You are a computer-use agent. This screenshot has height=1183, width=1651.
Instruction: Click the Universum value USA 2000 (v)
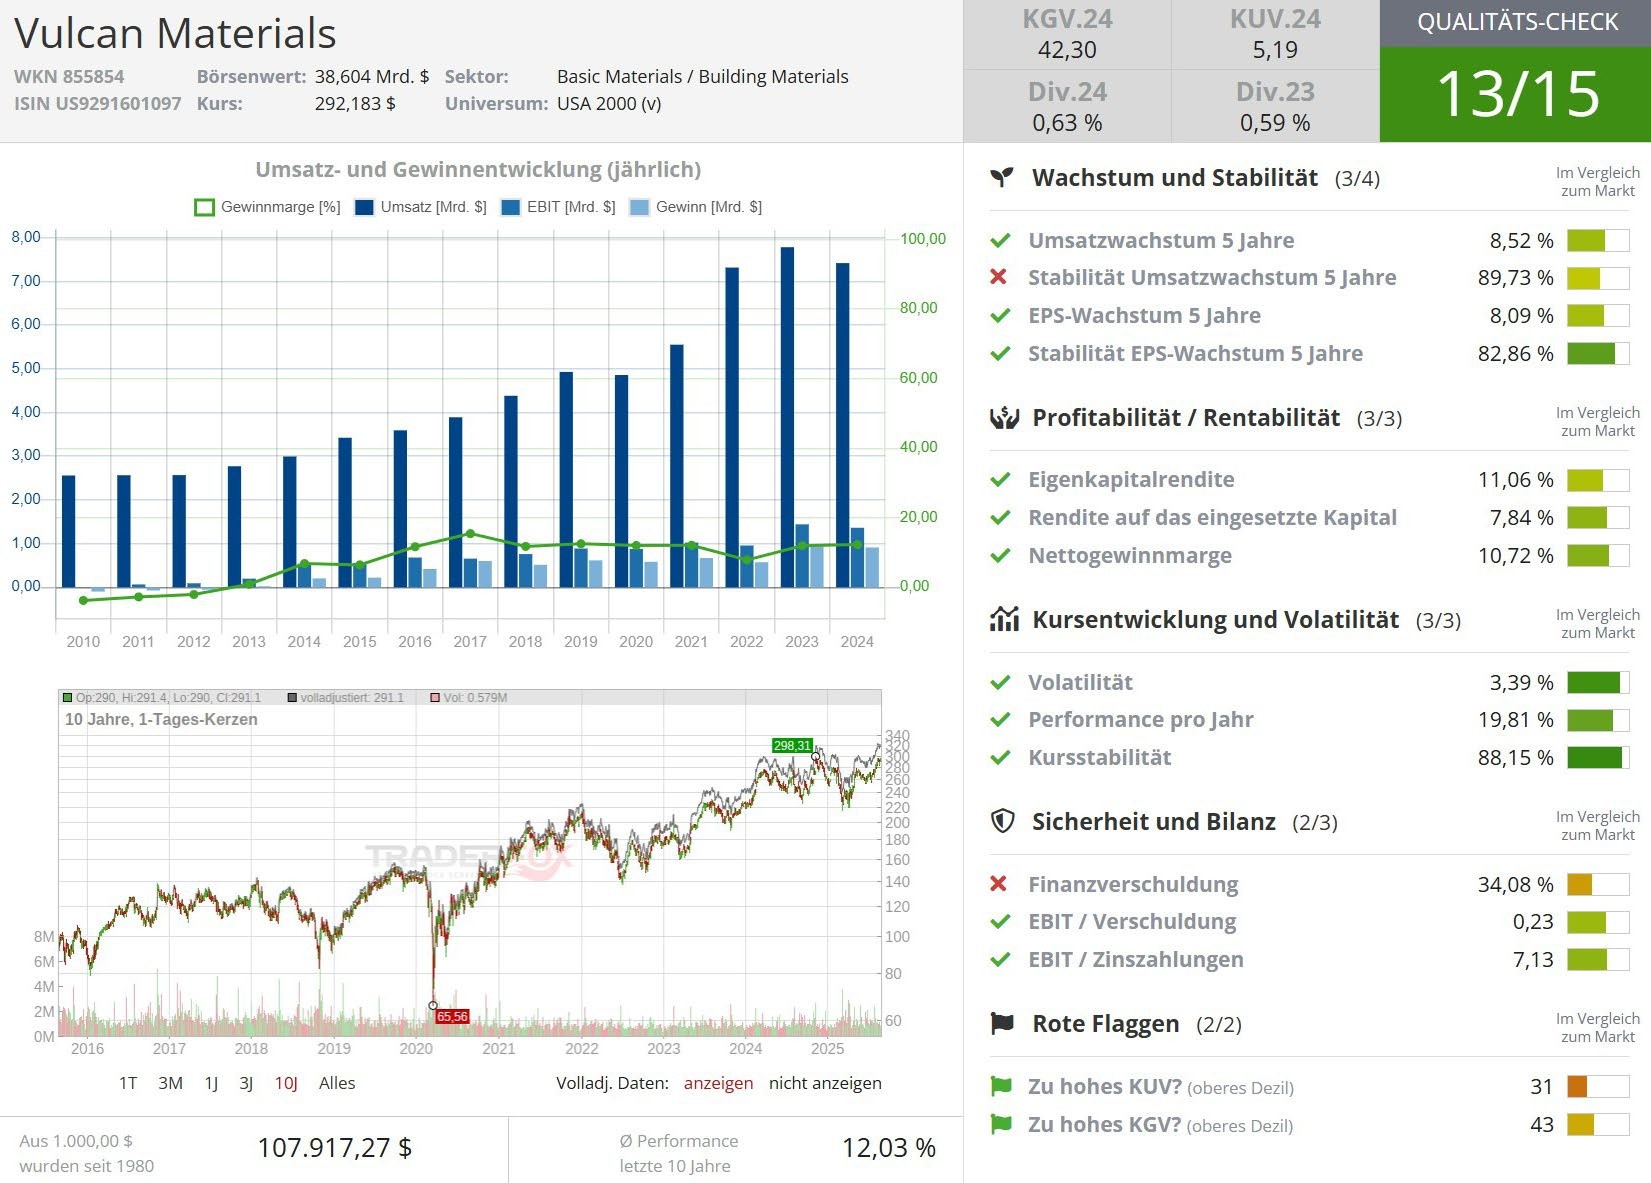[609, 104]
